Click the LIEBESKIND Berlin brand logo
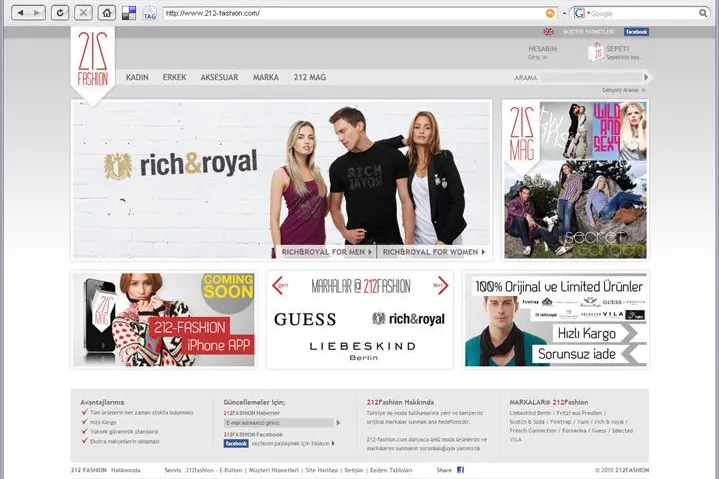 363,351
